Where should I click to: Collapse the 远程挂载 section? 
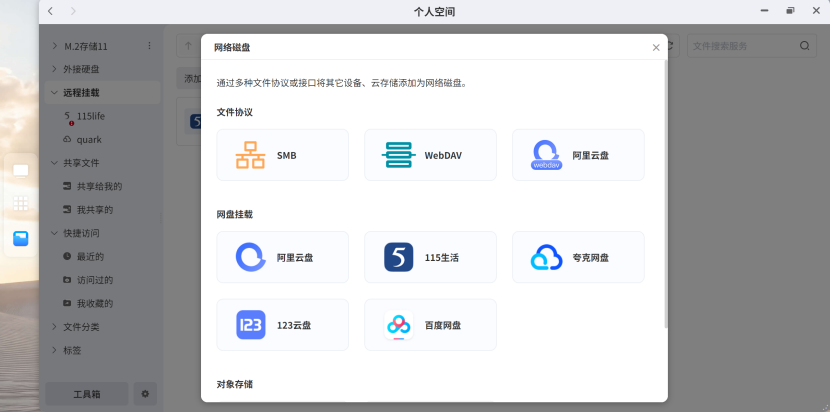tap(55, 93)
